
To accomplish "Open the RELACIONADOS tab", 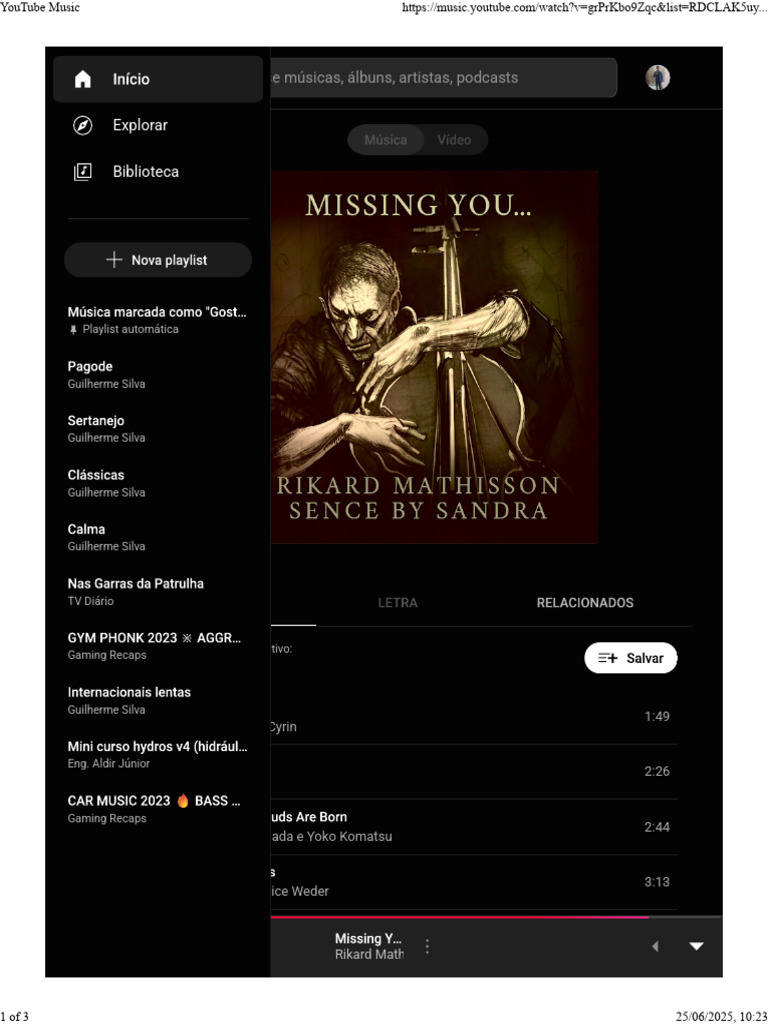I will pos(585,603).
